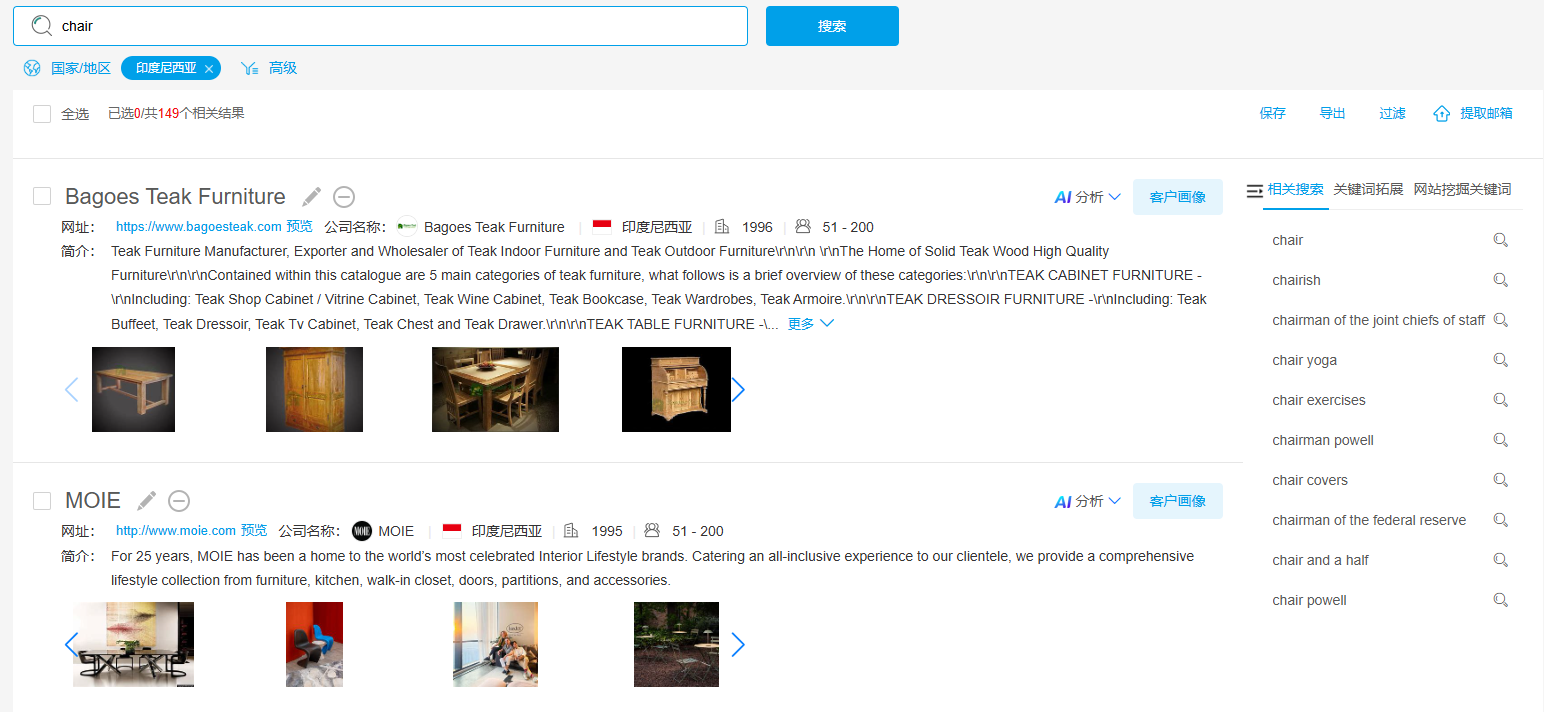Open the Bagoes dining set thumbnail
1544x712 pixels.
[x=495, y=390]
